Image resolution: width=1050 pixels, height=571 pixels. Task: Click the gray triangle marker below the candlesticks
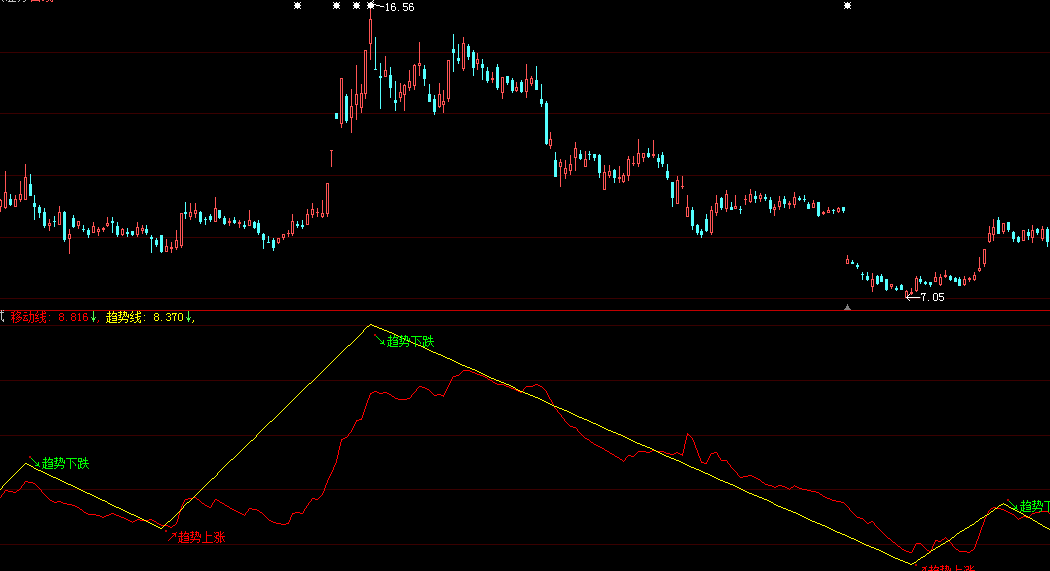848,306
